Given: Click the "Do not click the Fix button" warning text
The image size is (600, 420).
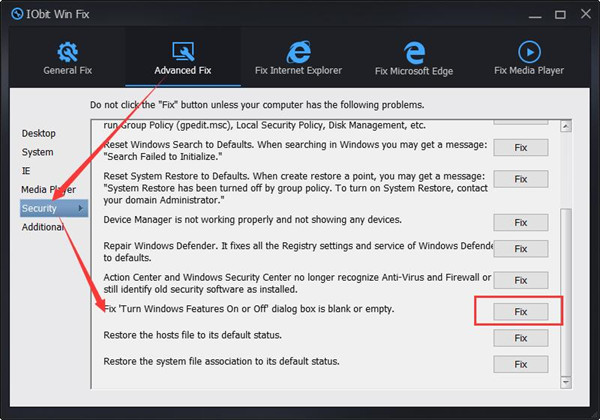Looking at the screenshot, I should pyautogui.click(x=257, y=105).
